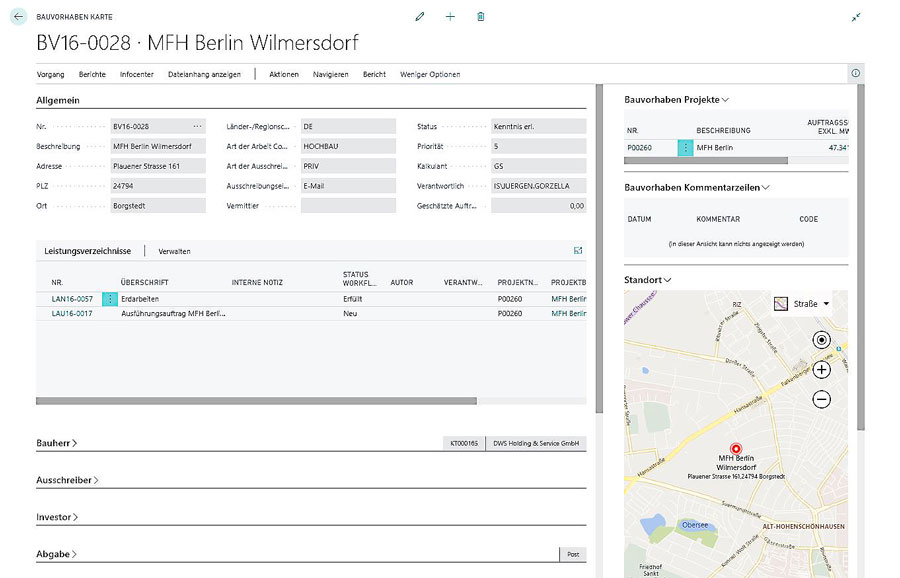Collapse Bauvorhaben Projekte factbox

677,99
